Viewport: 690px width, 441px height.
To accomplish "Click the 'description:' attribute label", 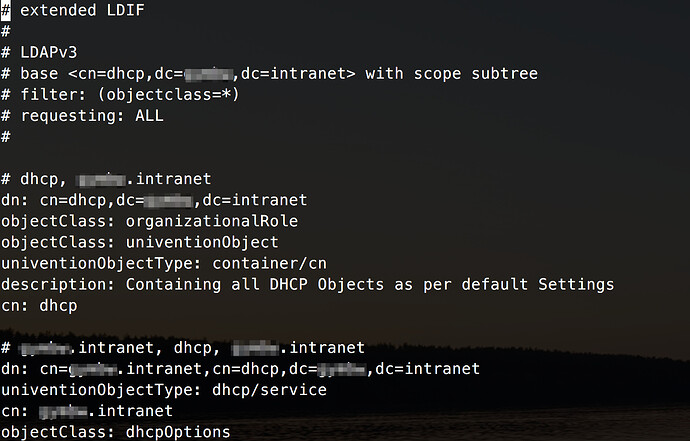I will pos(58,285).
